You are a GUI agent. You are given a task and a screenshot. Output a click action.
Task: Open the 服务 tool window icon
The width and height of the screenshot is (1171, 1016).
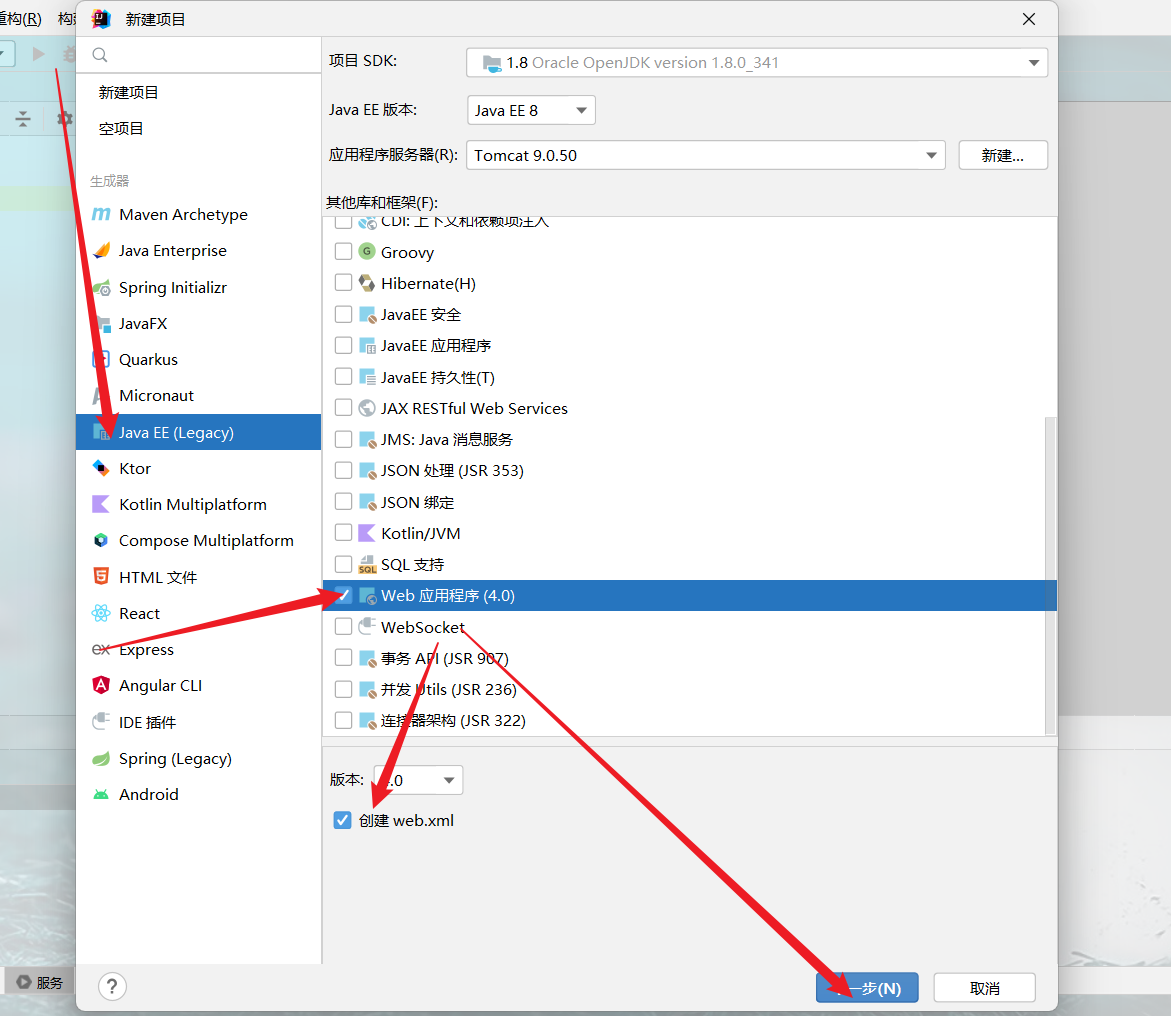pyautogui.click(x=24, y=982)
